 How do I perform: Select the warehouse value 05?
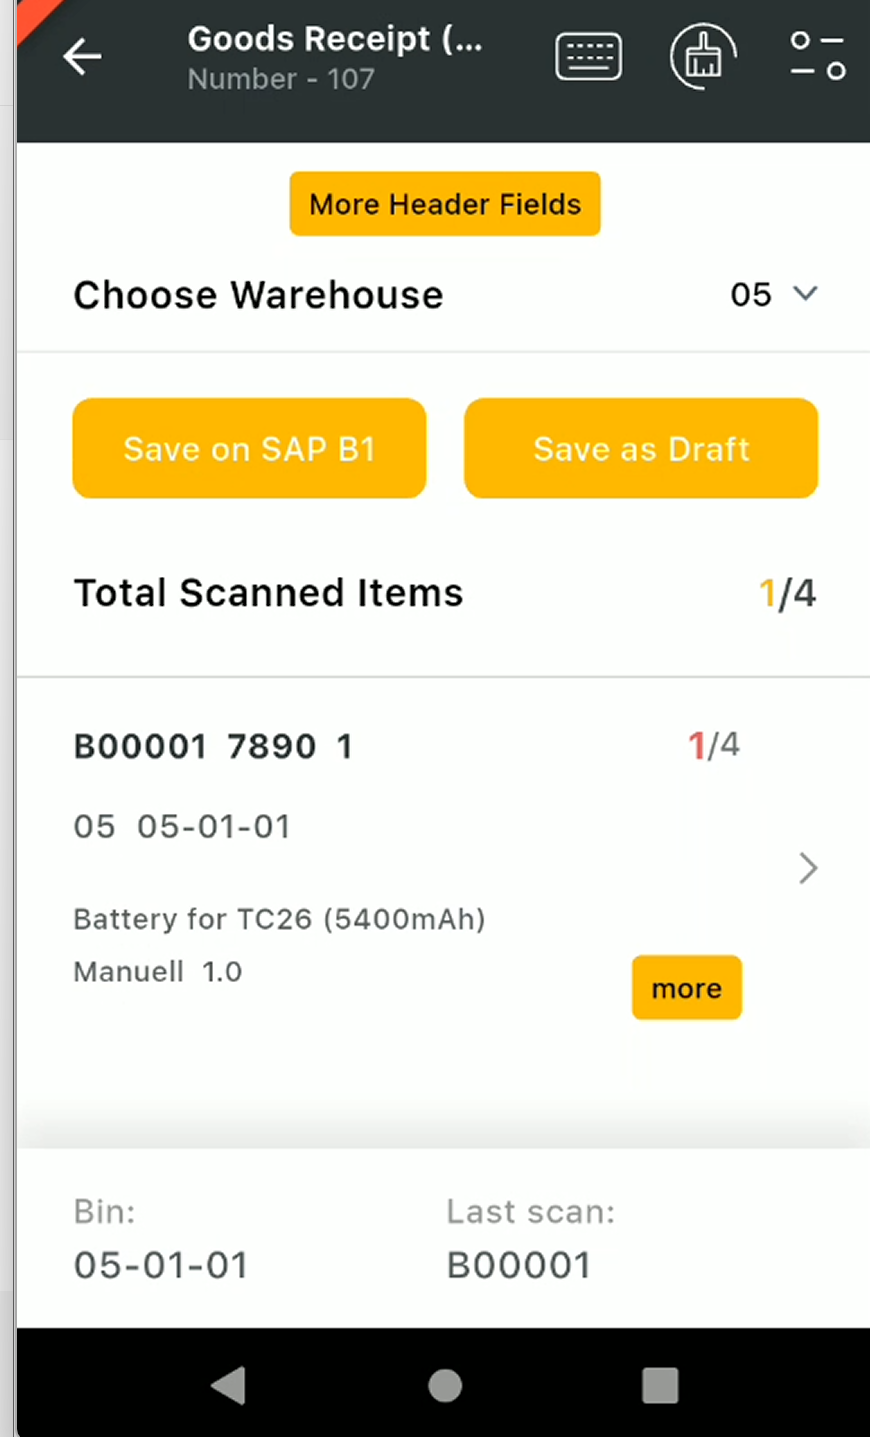tap(751, 295)
